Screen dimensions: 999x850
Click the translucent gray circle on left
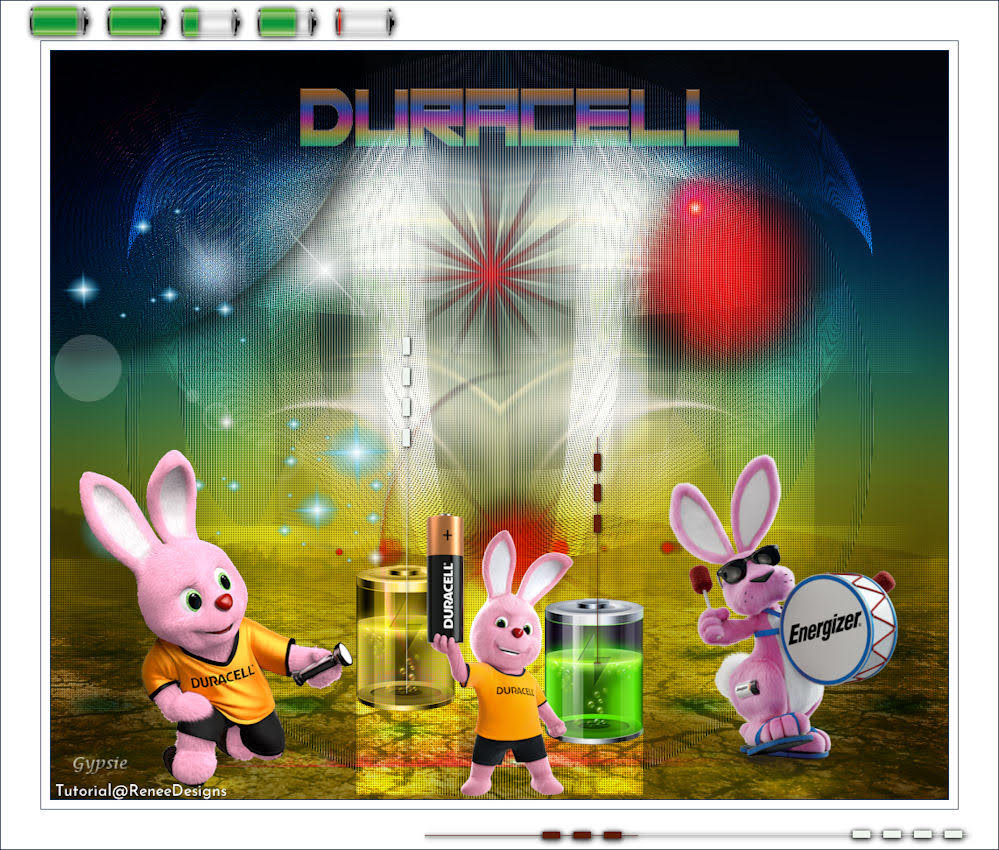coord(88,368)
